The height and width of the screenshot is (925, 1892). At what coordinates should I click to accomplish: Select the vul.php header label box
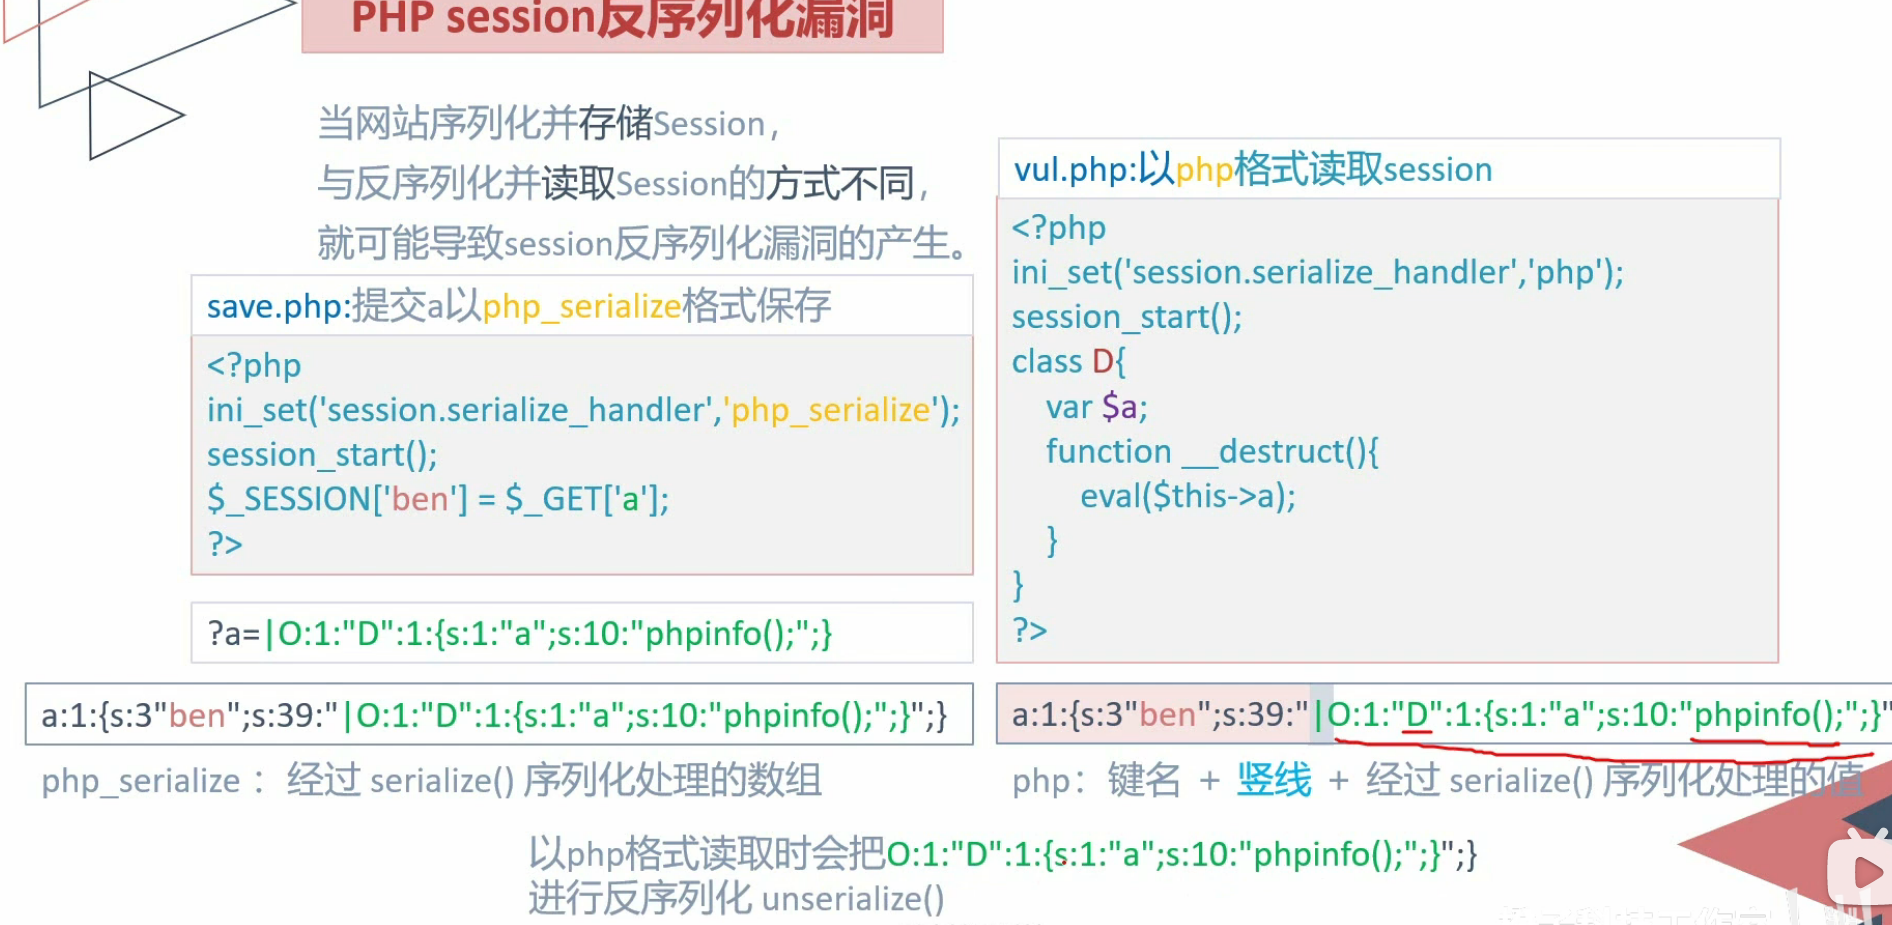(x=1388, y=169)
